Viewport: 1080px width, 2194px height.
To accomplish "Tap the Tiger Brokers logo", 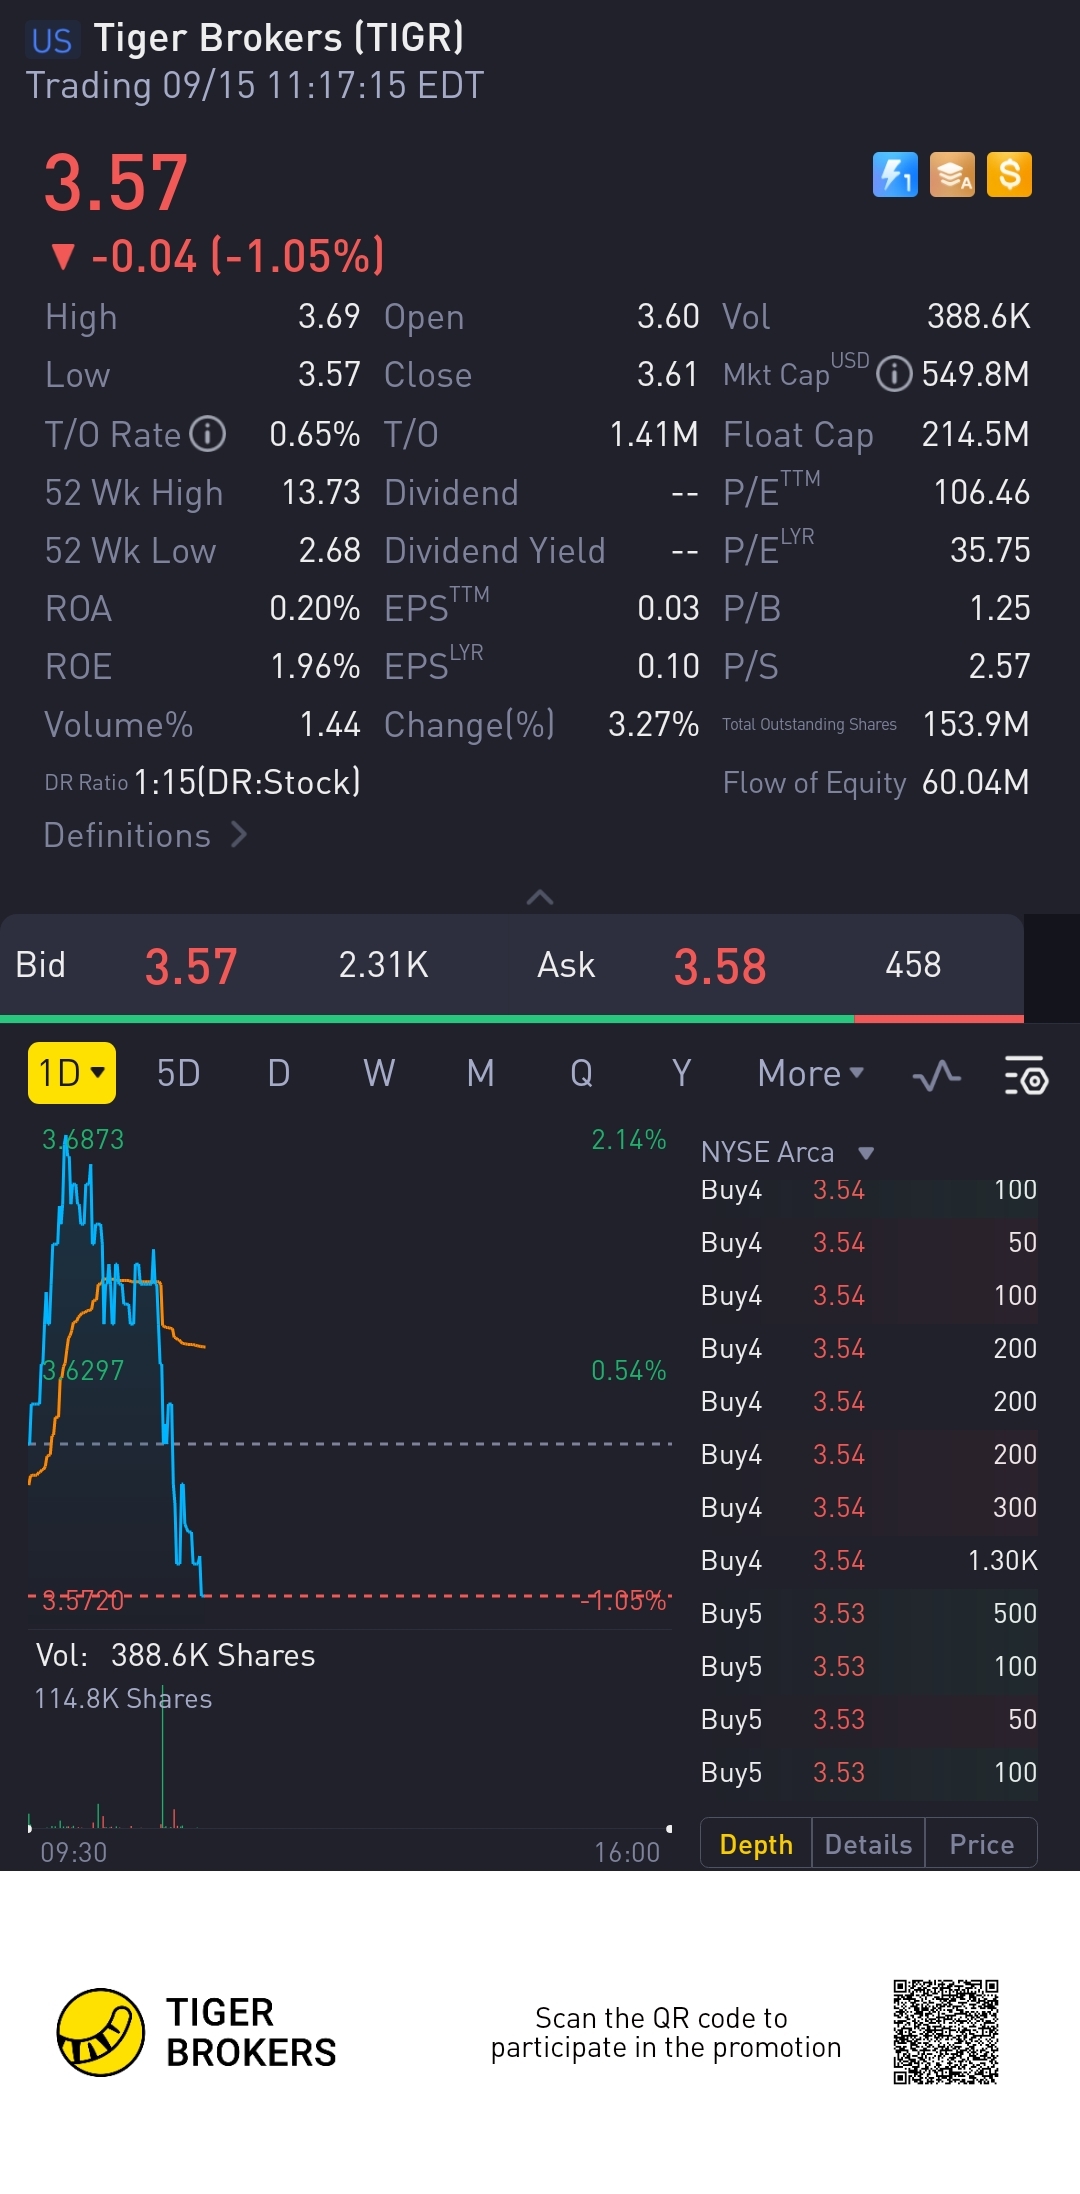I will click(x=100, y=2032).
